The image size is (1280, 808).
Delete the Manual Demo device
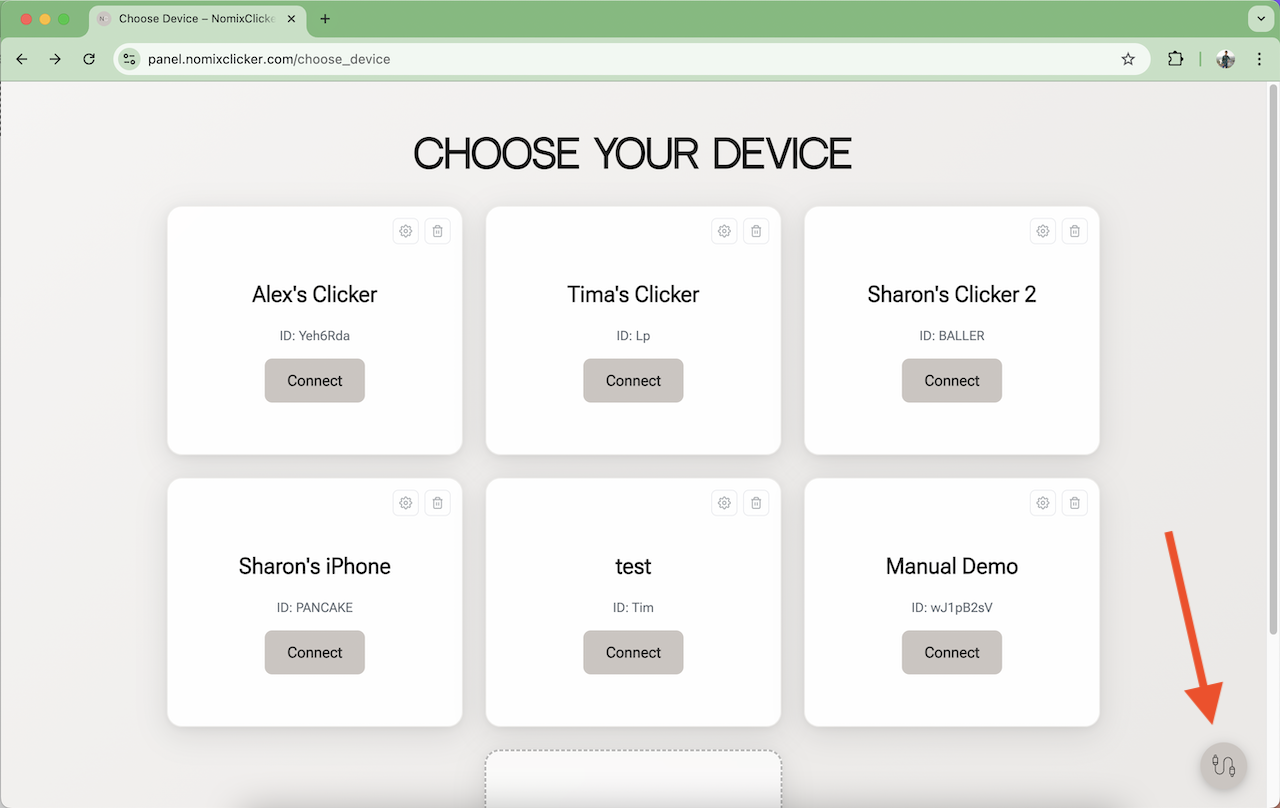tap(1074, 503)
